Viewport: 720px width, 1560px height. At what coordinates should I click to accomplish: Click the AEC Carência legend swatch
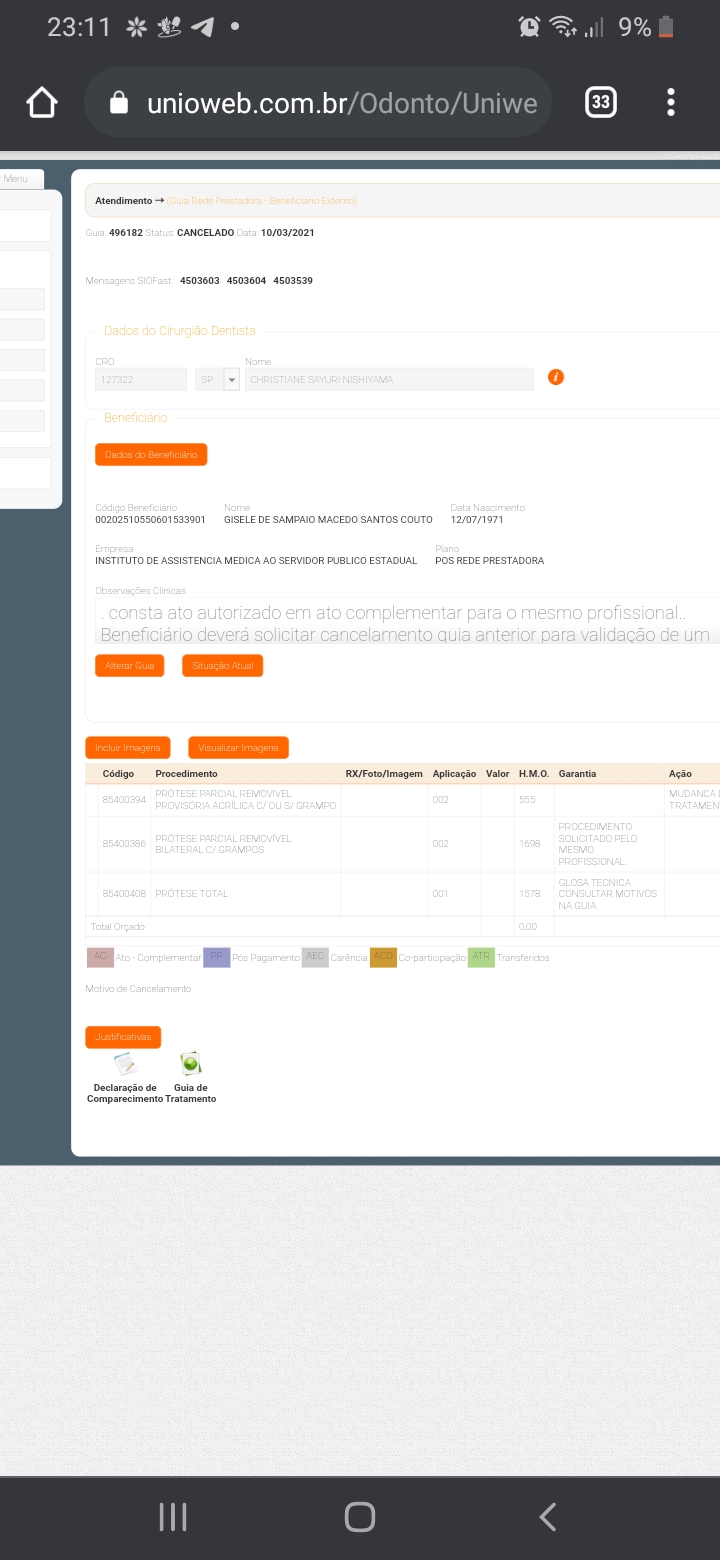[x=315, y=957]
